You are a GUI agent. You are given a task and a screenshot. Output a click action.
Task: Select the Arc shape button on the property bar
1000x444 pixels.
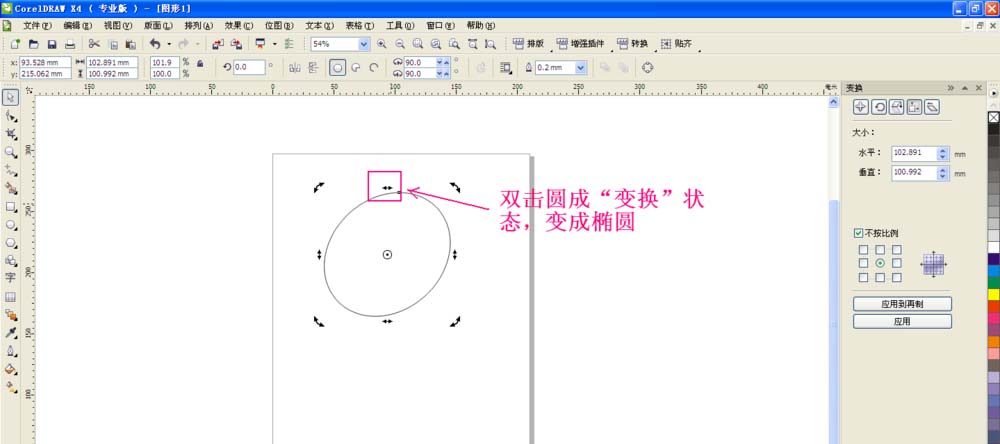(374, 68)
